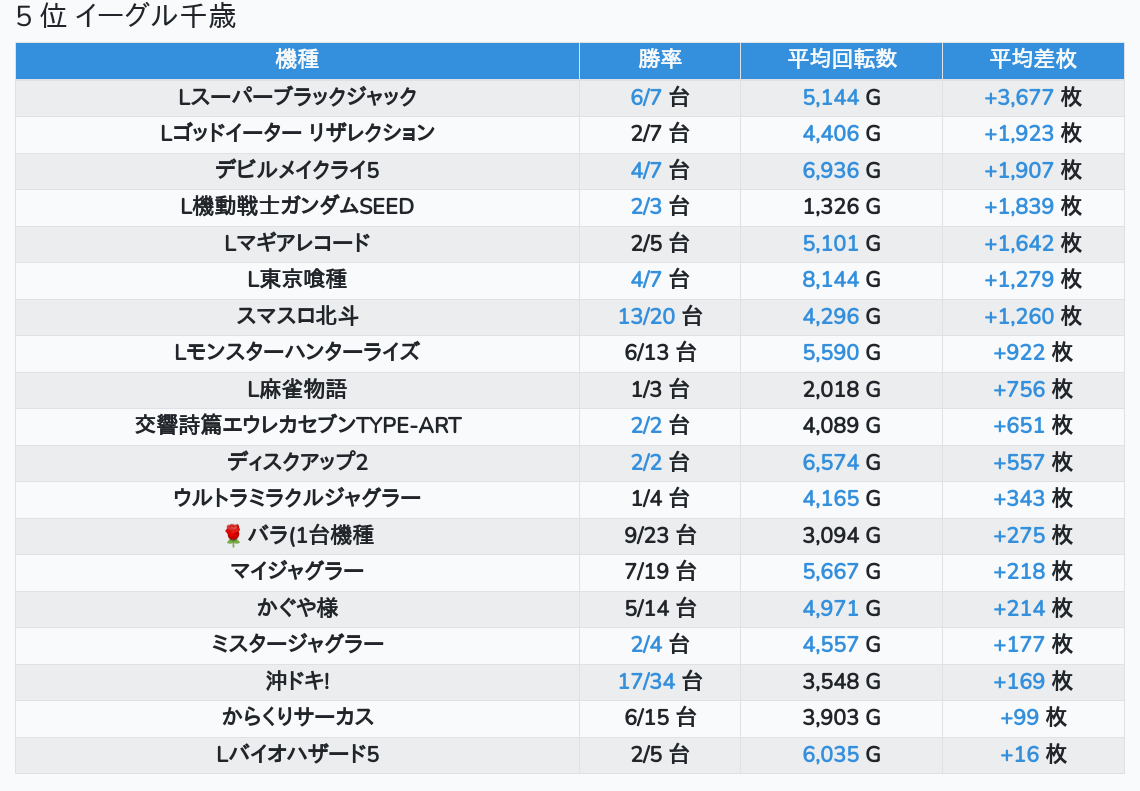Select the 7/19 台 win rate
The image size is (1140, 791).
tap(659, 571)
